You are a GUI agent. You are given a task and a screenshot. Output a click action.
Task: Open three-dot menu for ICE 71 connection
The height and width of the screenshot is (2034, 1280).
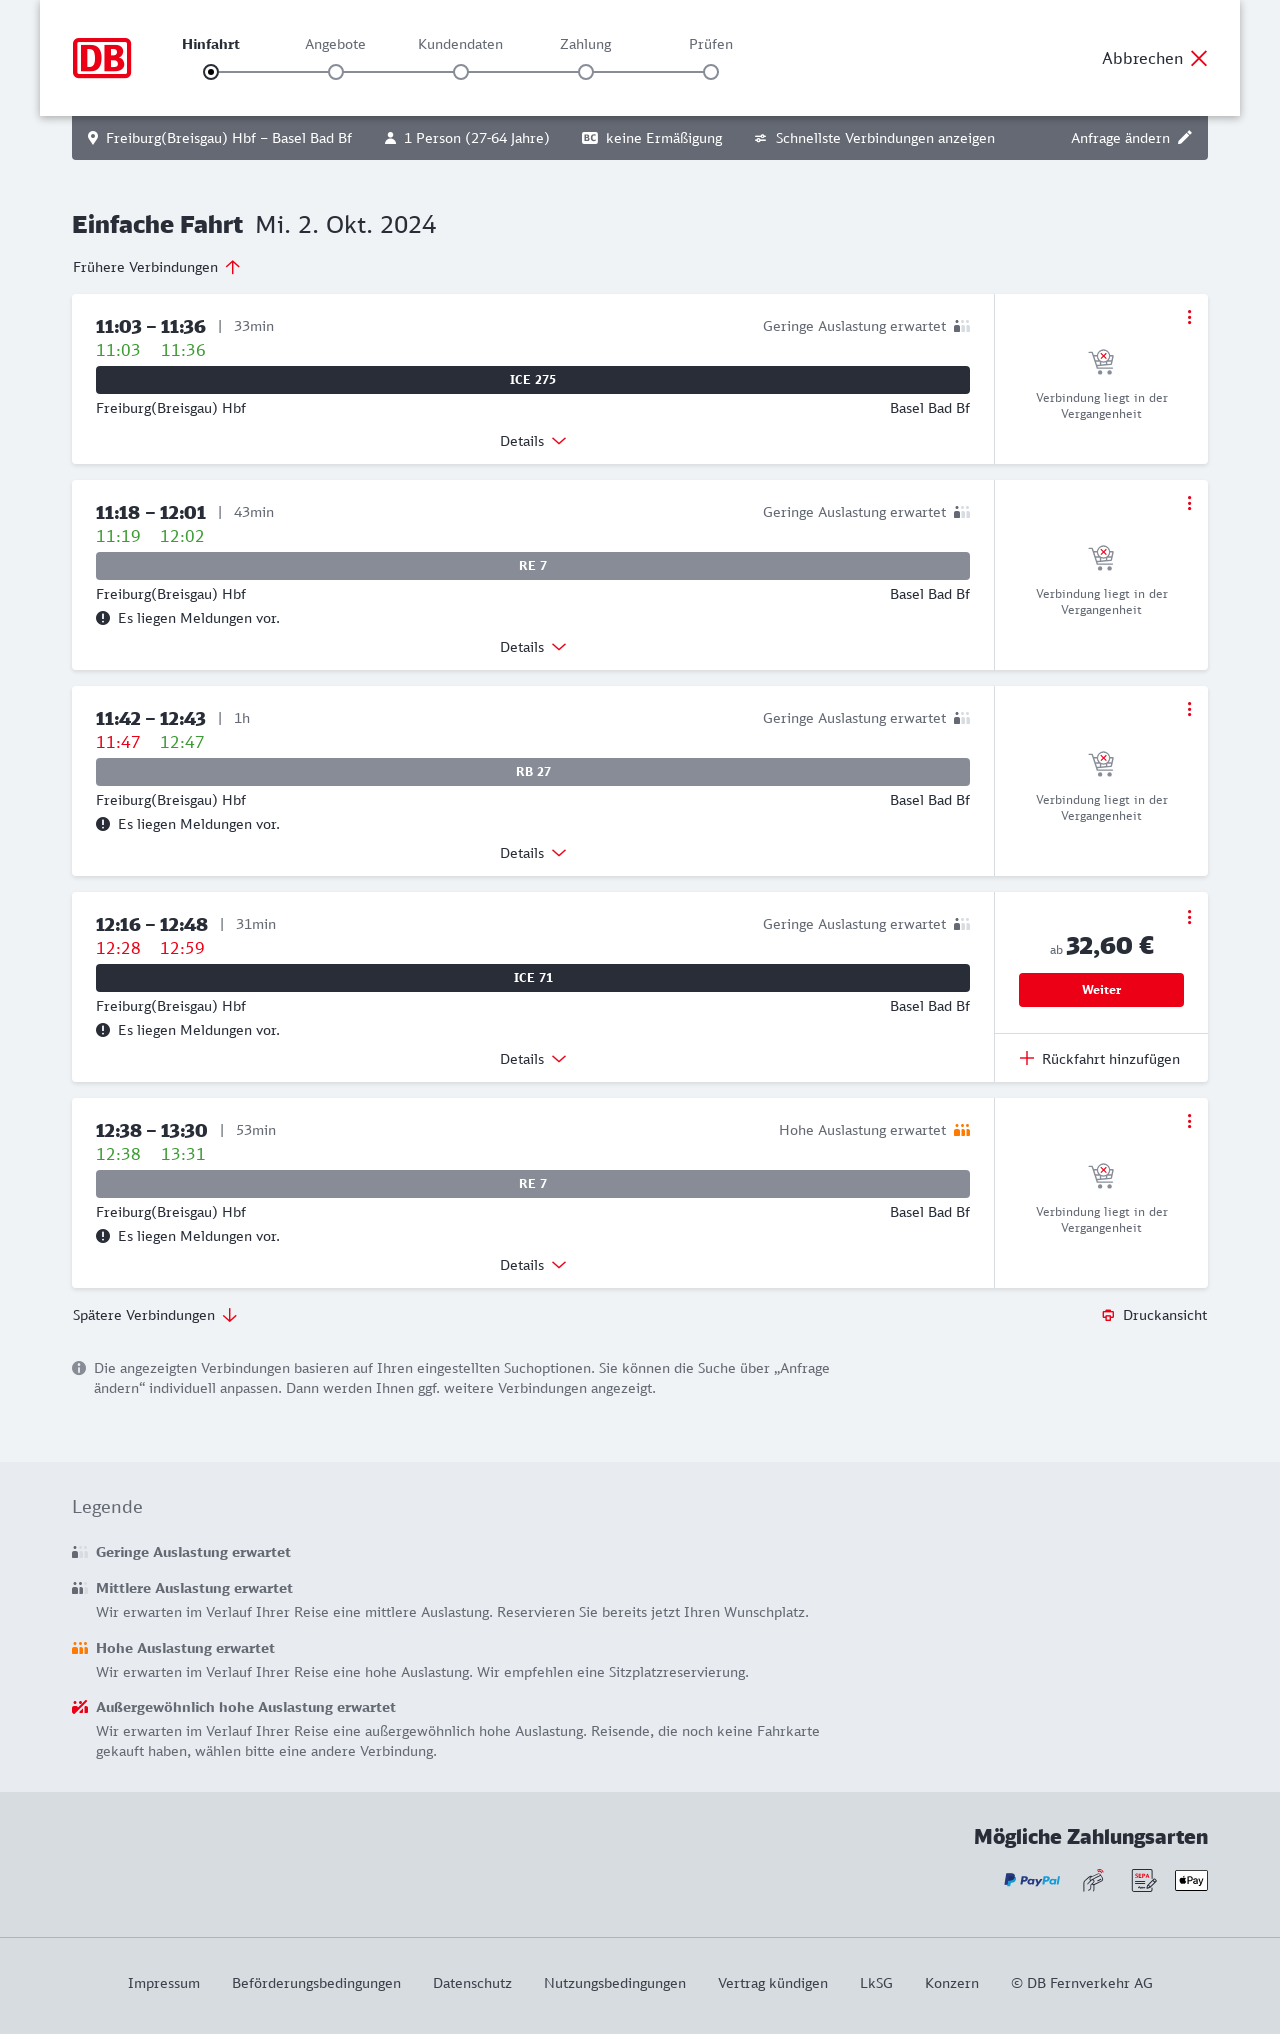[x=1189, y=917]
